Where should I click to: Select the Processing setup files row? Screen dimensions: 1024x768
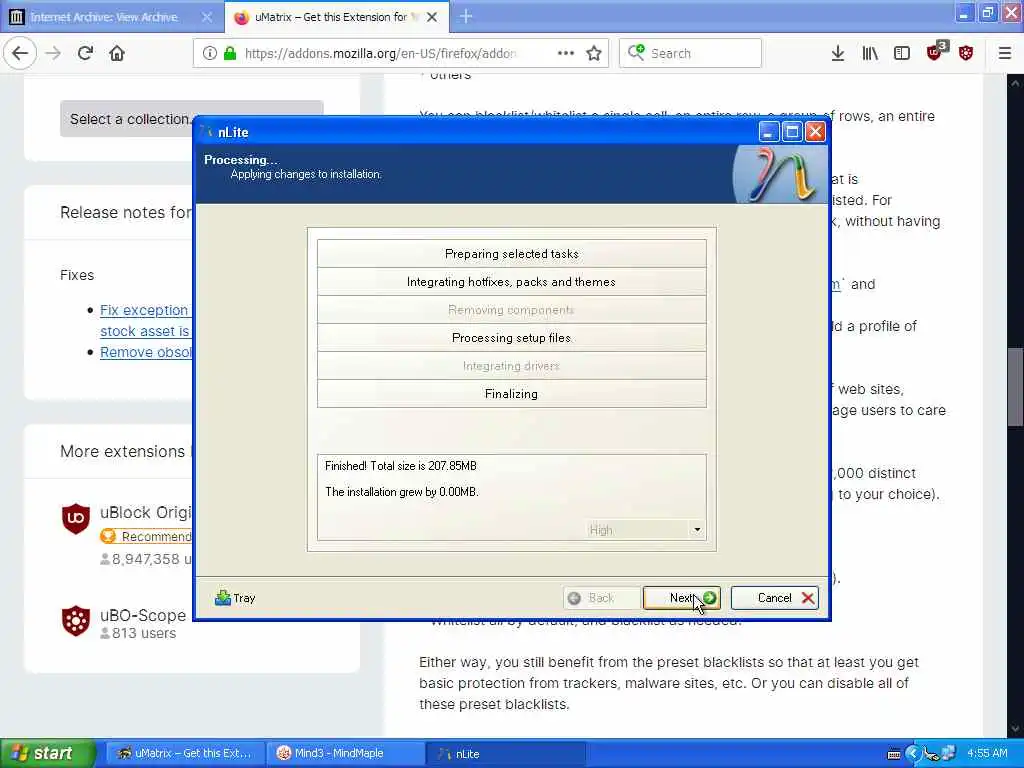(511, 338)
